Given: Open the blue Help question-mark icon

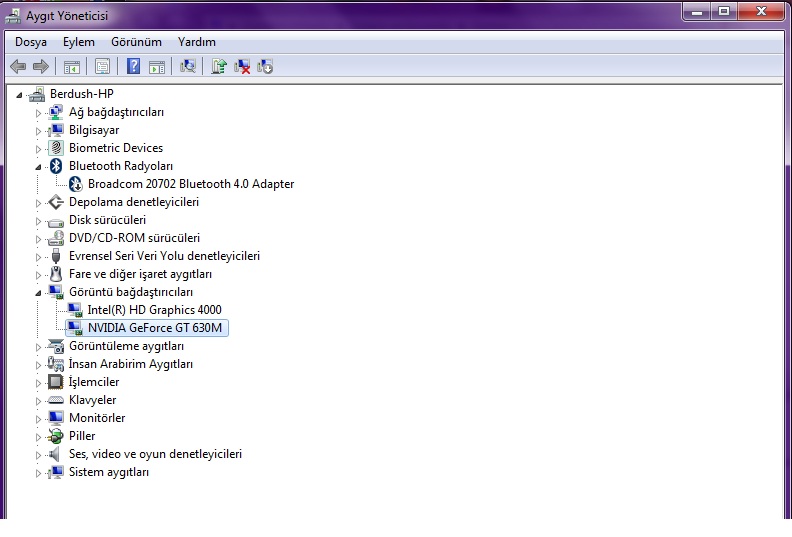Looking at the screenshot, I should [x=133, y=66].
